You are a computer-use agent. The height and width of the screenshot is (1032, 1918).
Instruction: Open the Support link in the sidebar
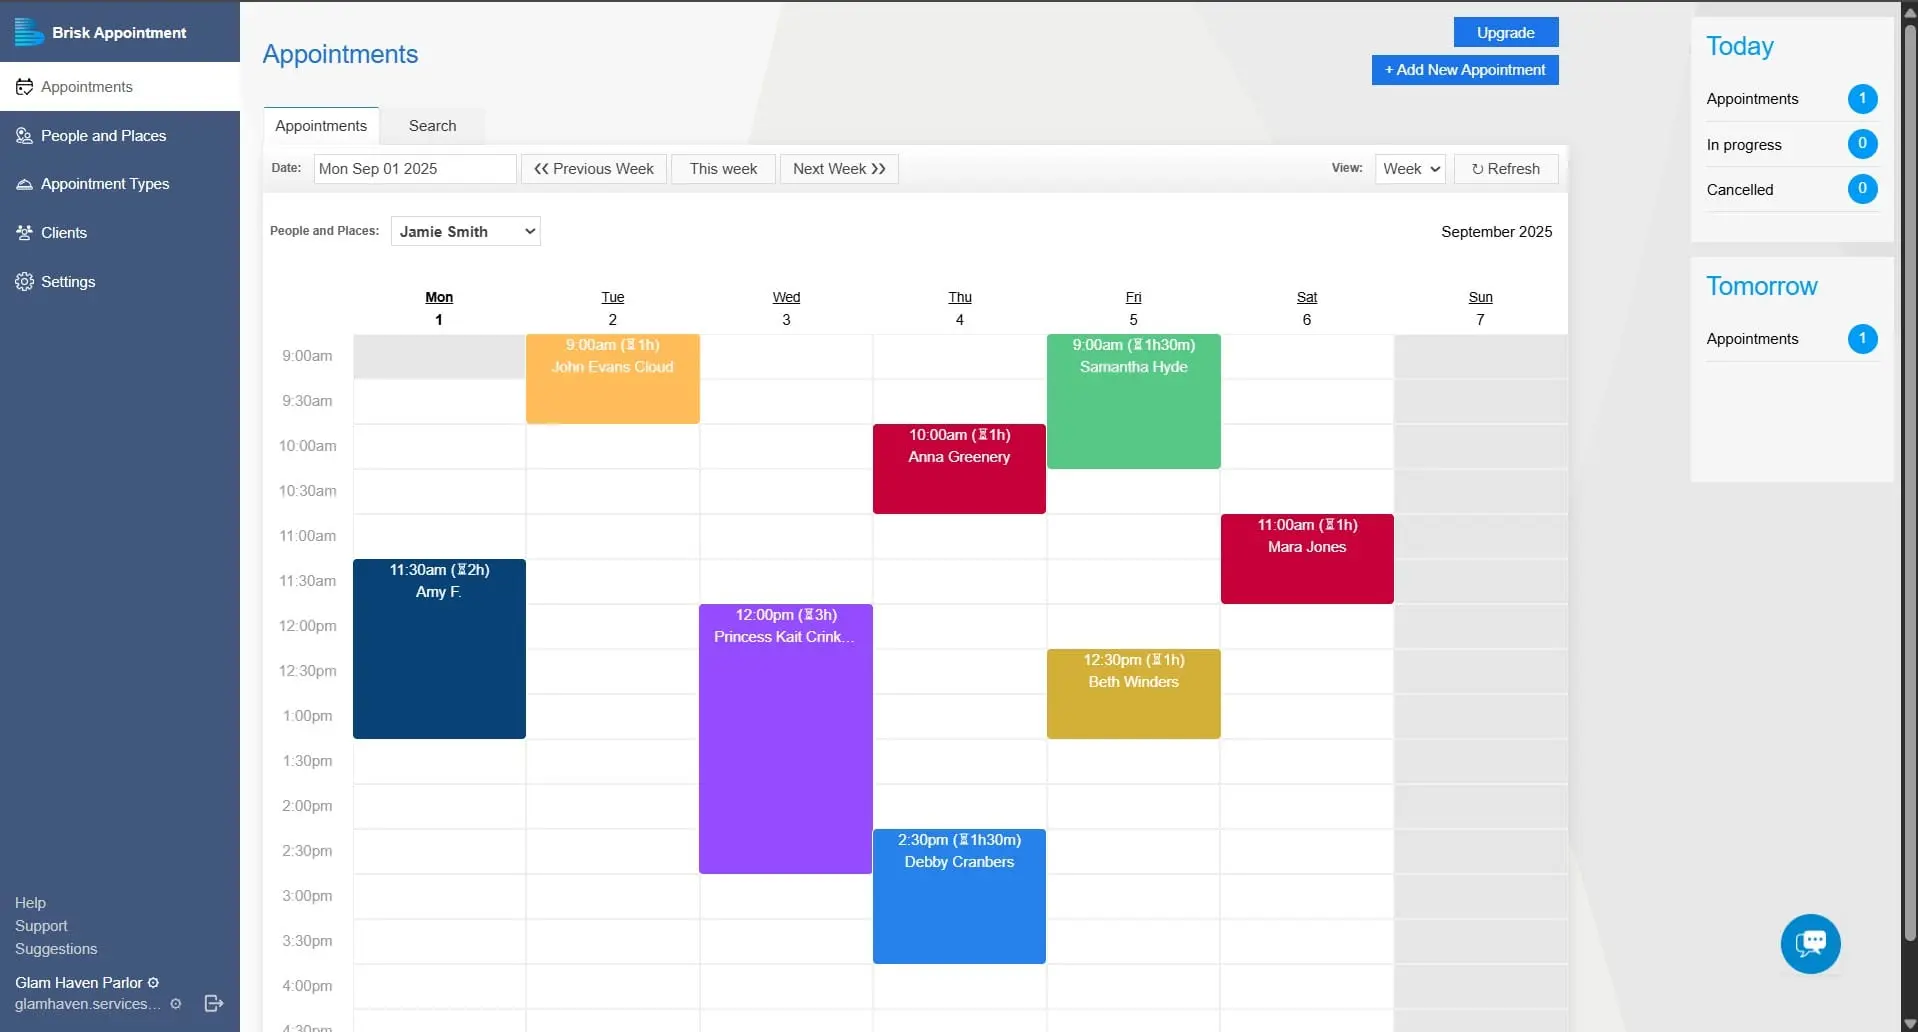[41, 926]
